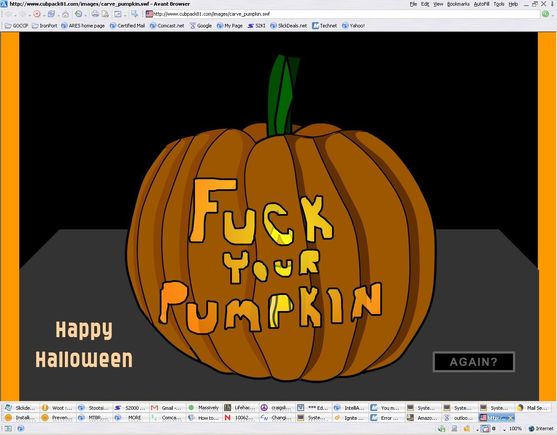Open the View menu
The image size is (557, 435).
click(x=438, y=4)
